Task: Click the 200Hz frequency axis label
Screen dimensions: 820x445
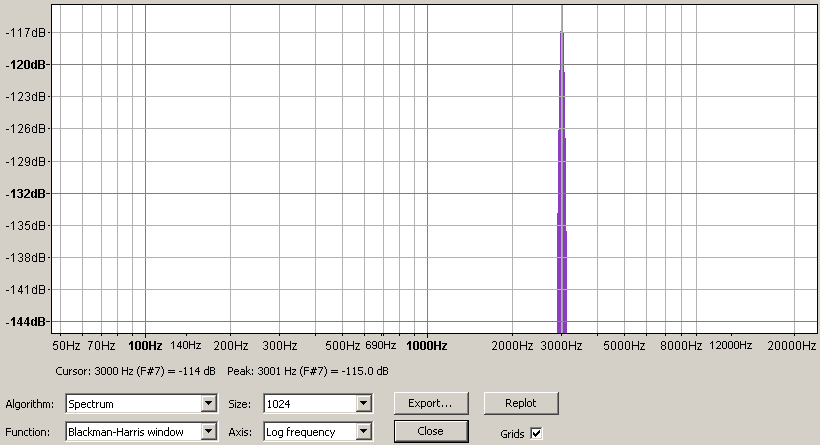Action: tap(231, 346)
